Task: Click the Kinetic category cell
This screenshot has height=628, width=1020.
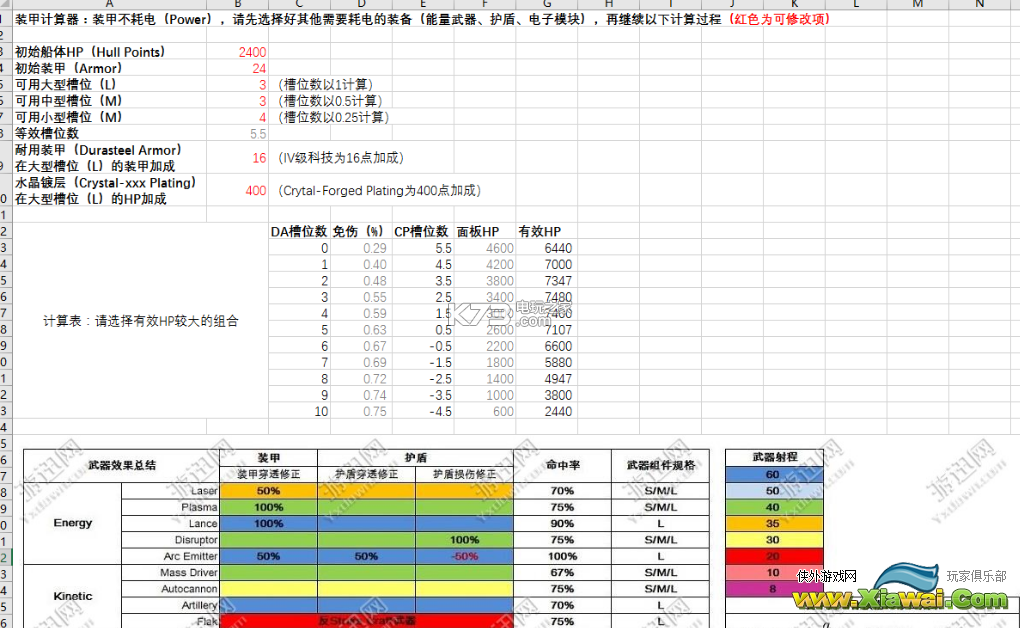Action: (x=73, y=596)
